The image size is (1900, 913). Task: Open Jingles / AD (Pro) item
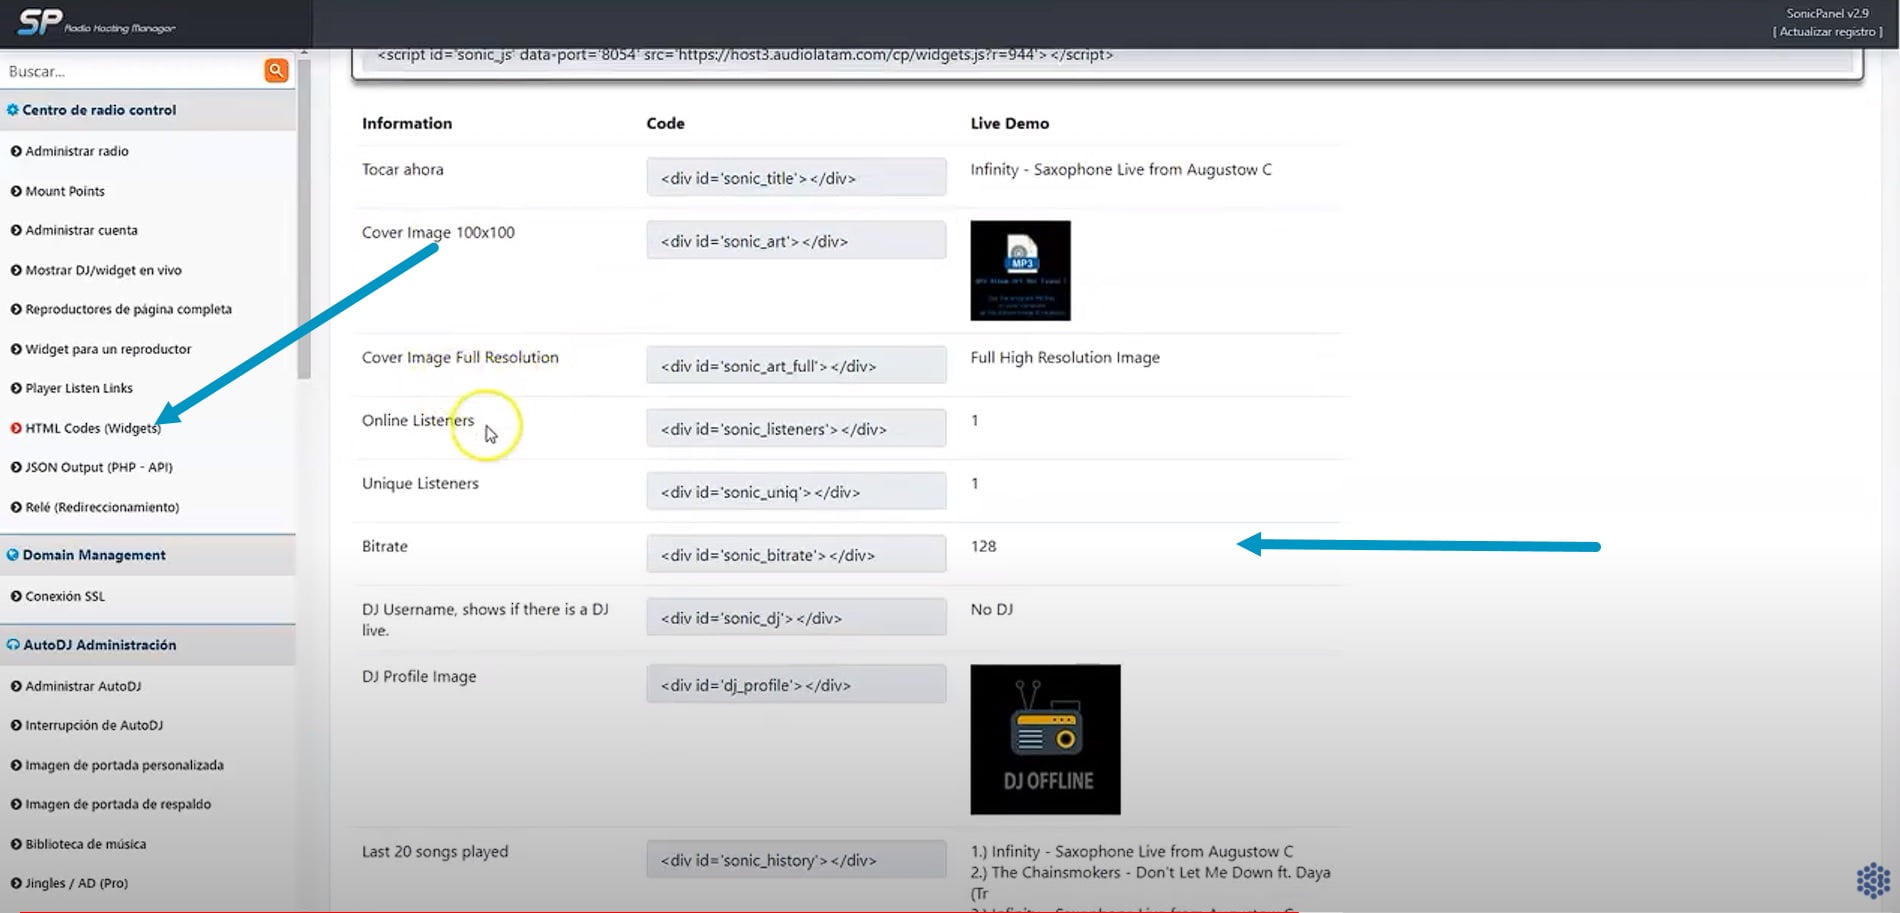[77, 883]
